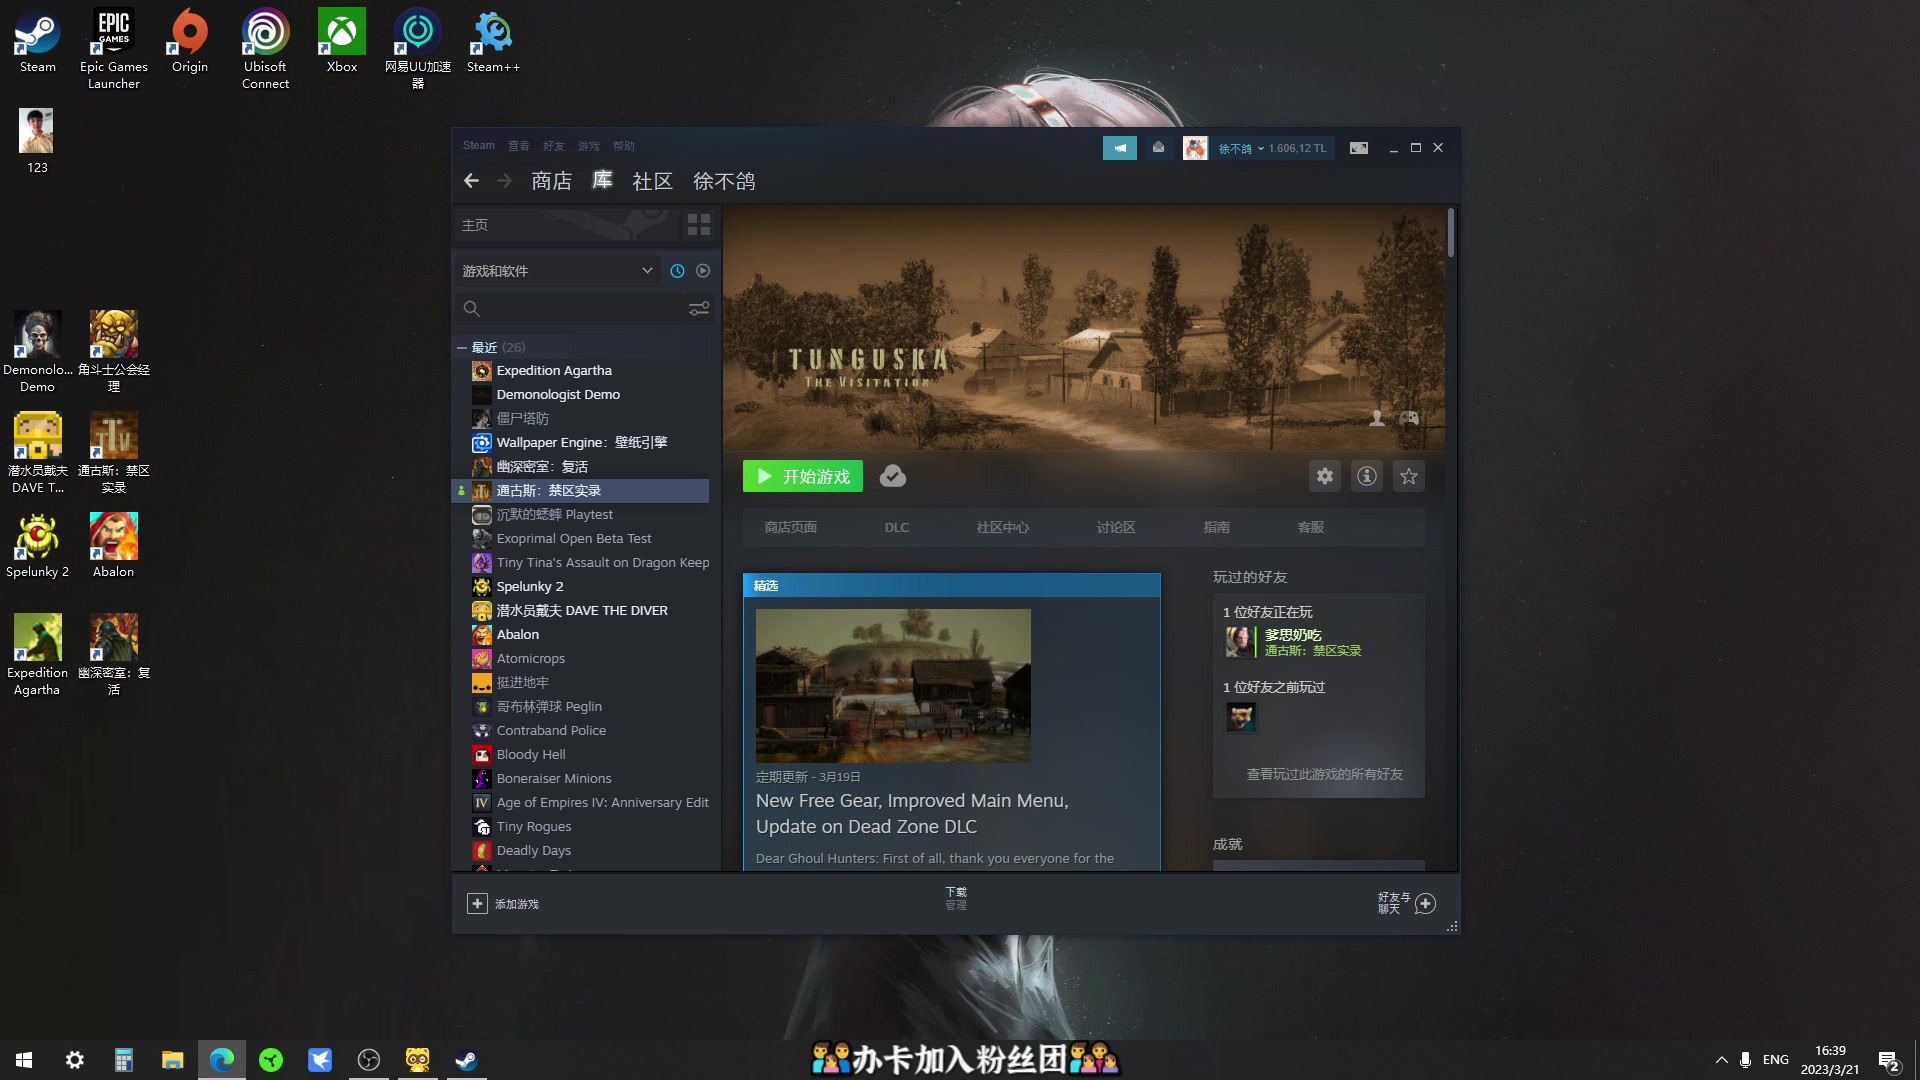This screenshot has width=1920, height=1080.
Task: Select Exoprimal Open Beta Test entry
Action: tap(590, 539)
